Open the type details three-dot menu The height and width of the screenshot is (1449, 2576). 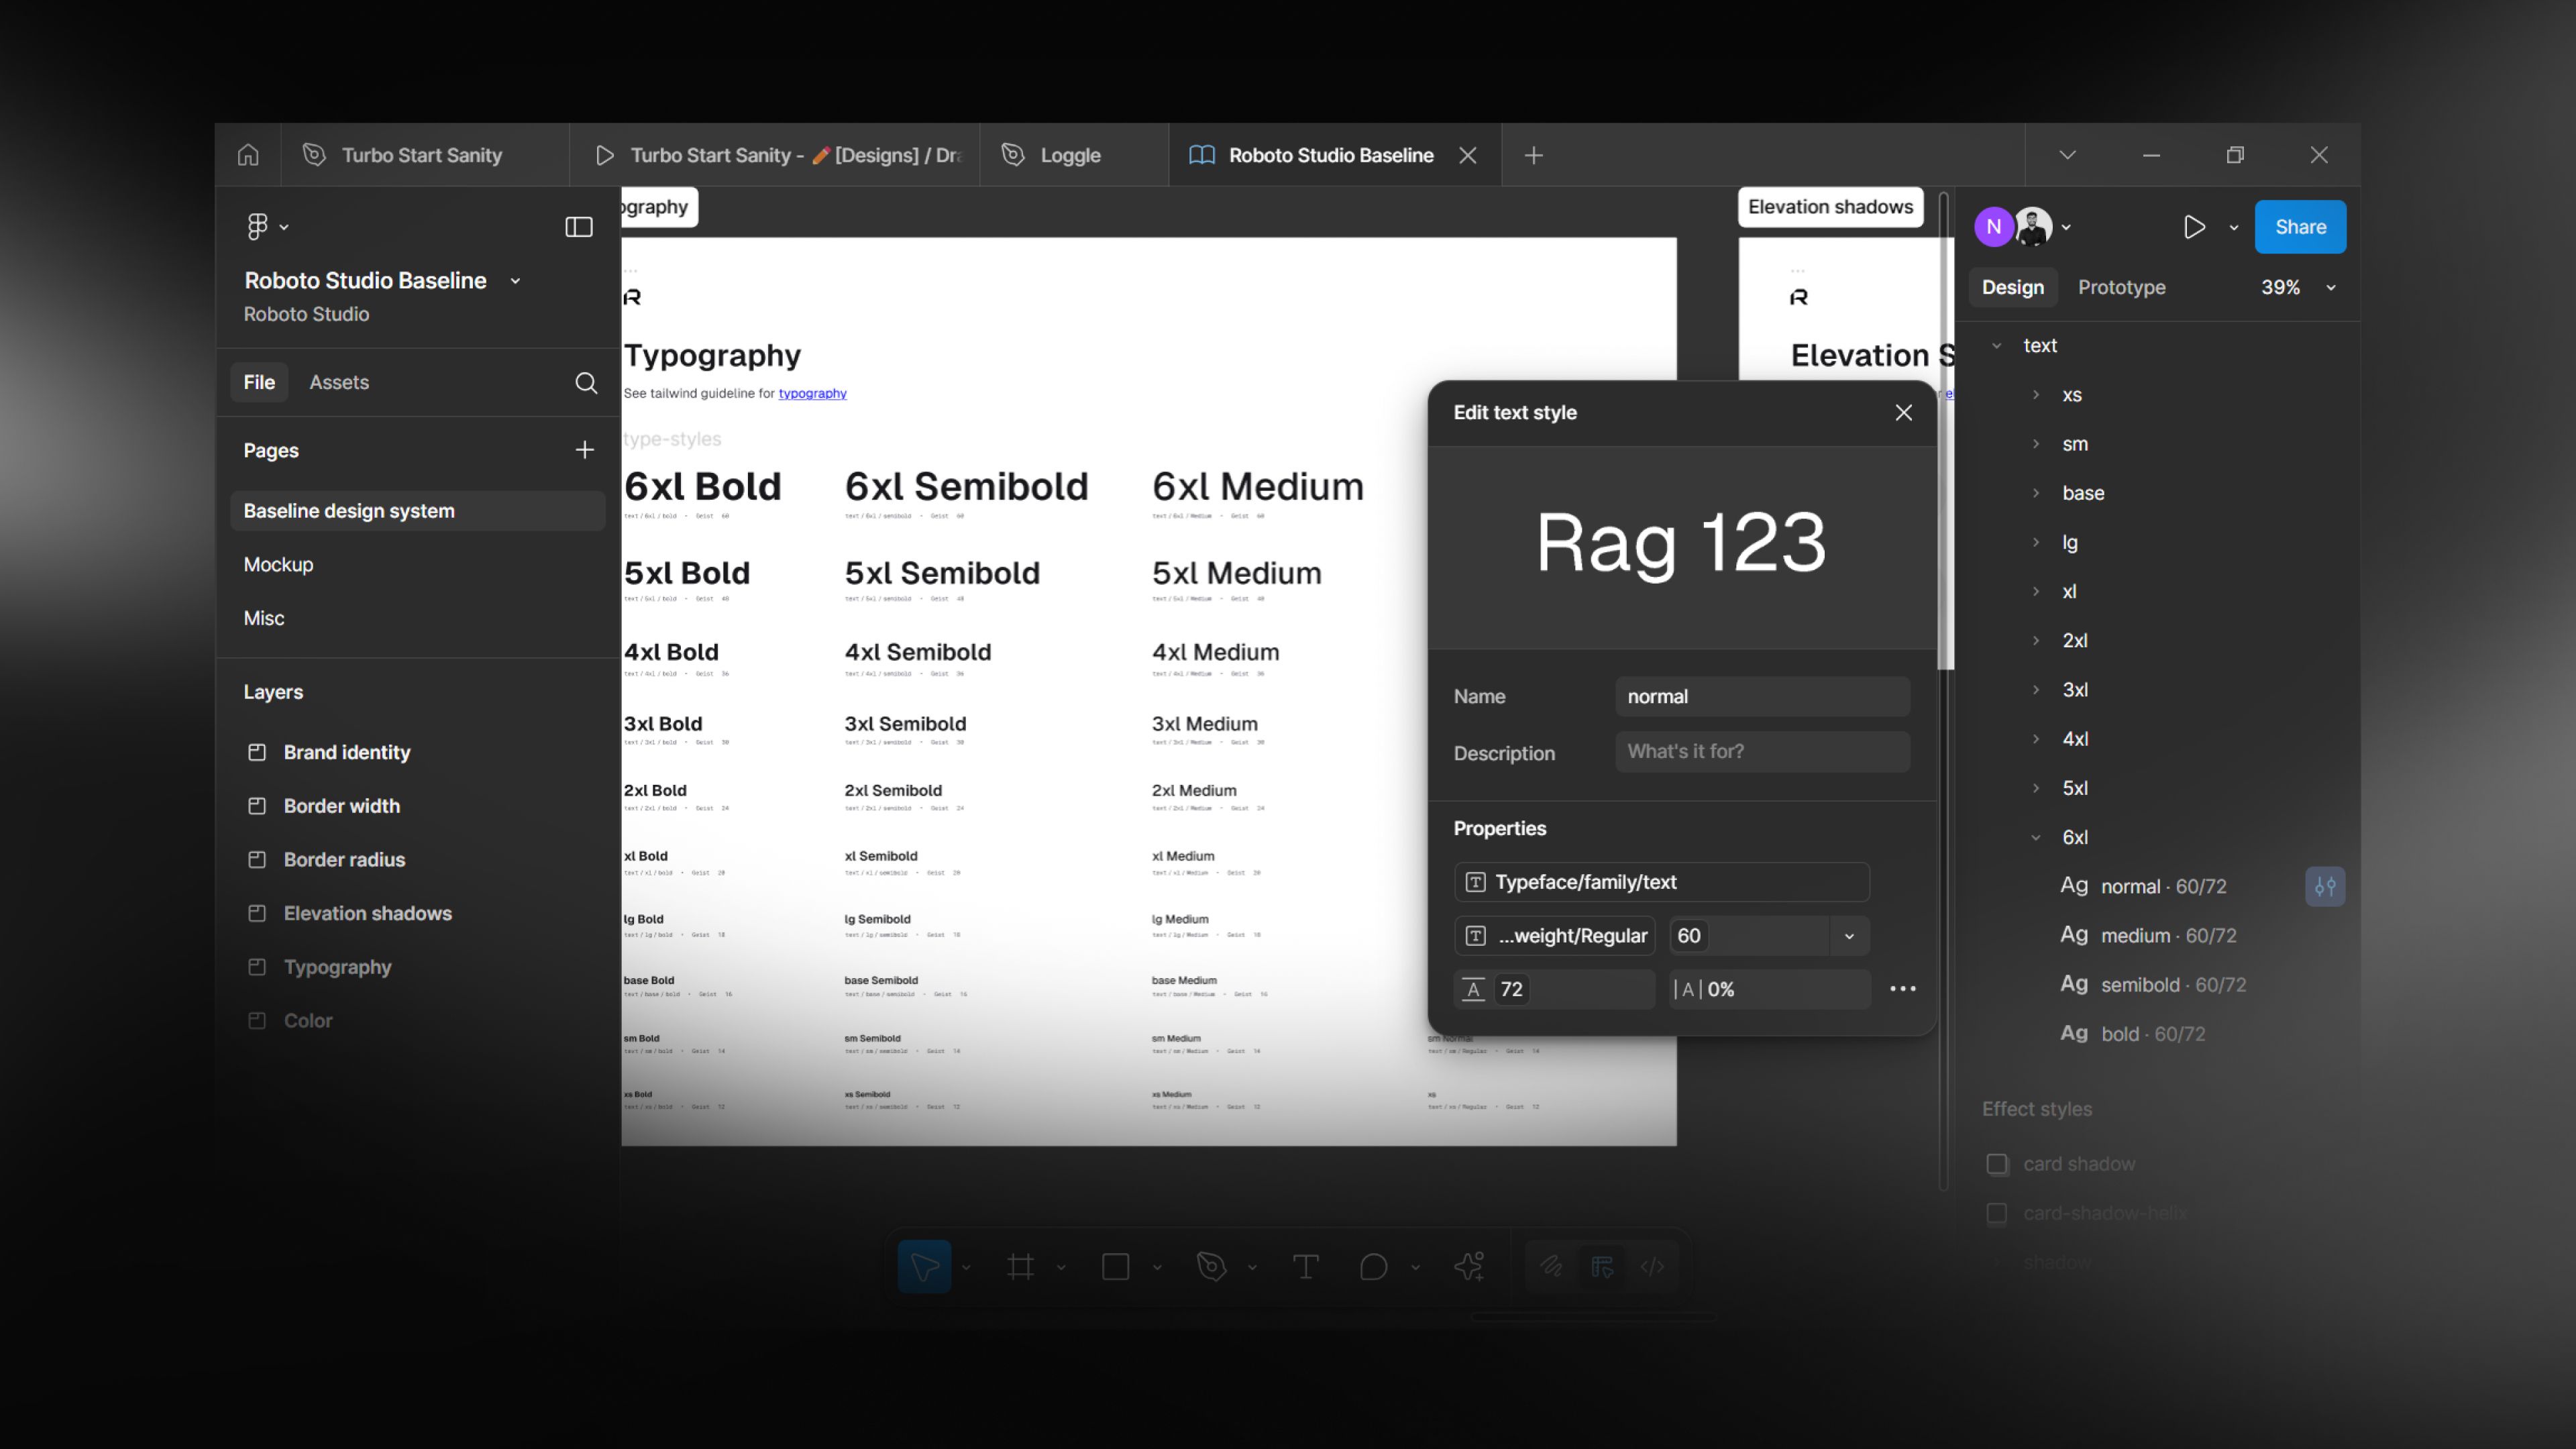click(1902, 989)
